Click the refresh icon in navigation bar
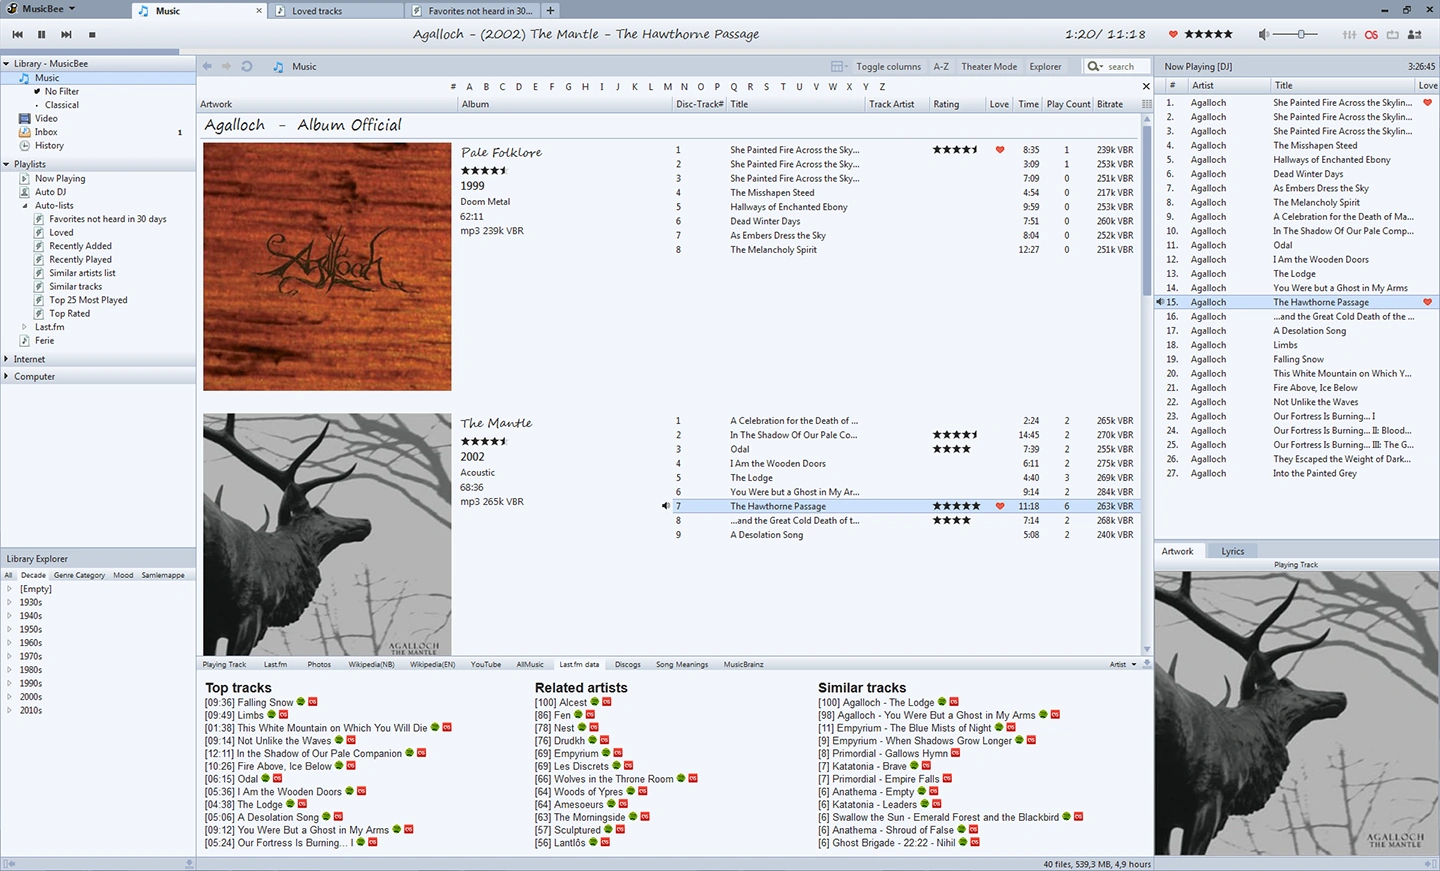1440x871 pixels. [247, 67]
